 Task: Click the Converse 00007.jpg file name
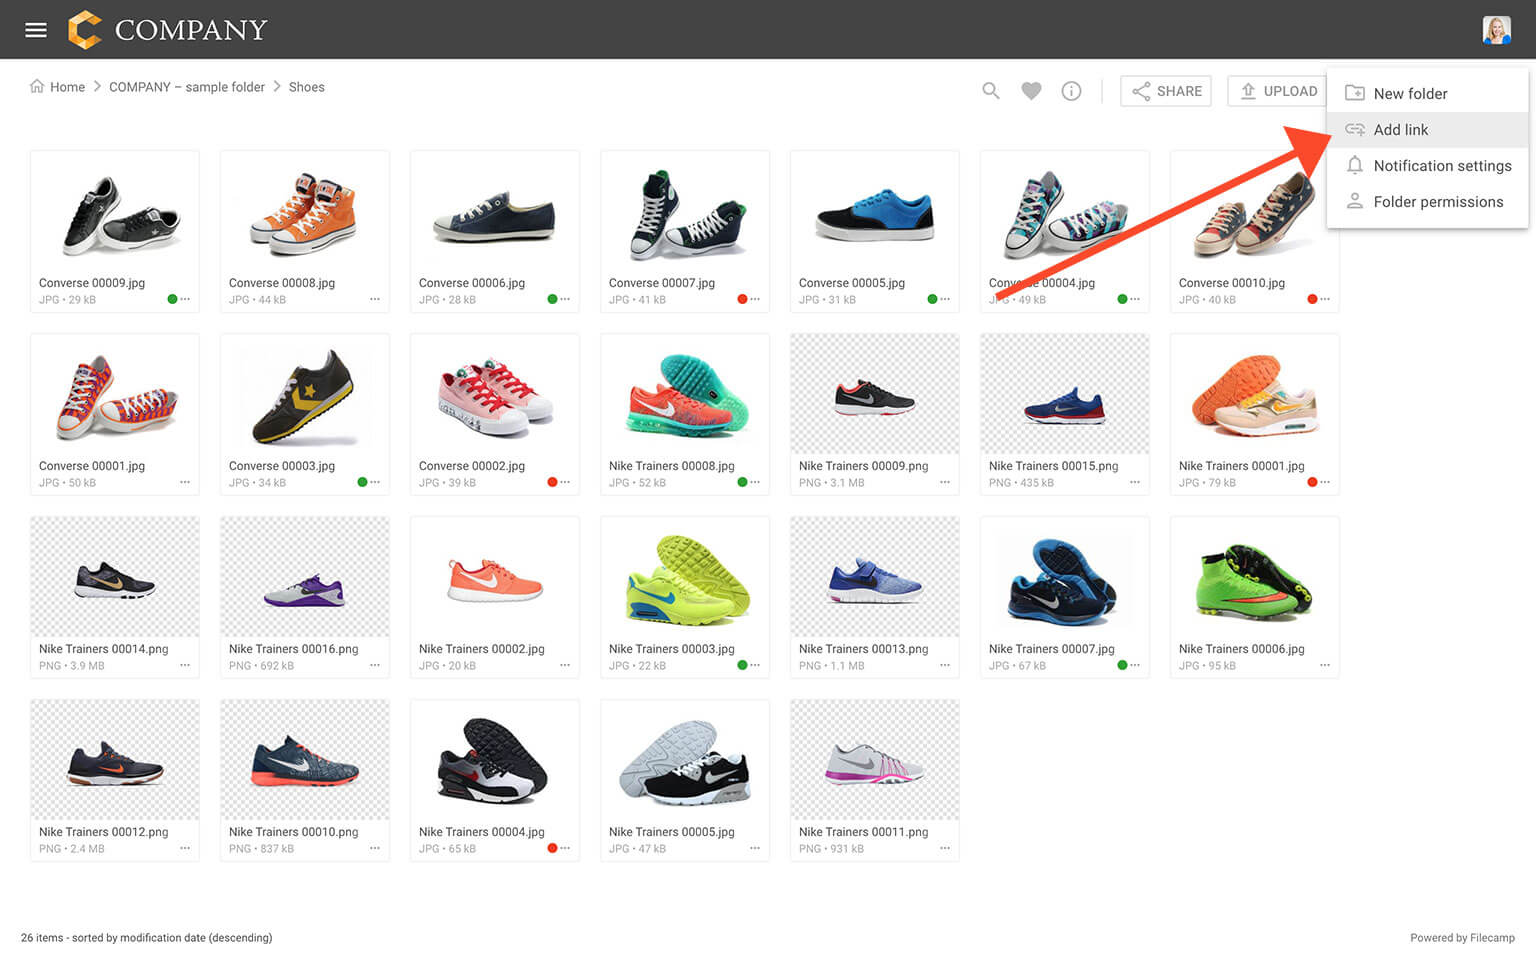click(x=662, y=283)
